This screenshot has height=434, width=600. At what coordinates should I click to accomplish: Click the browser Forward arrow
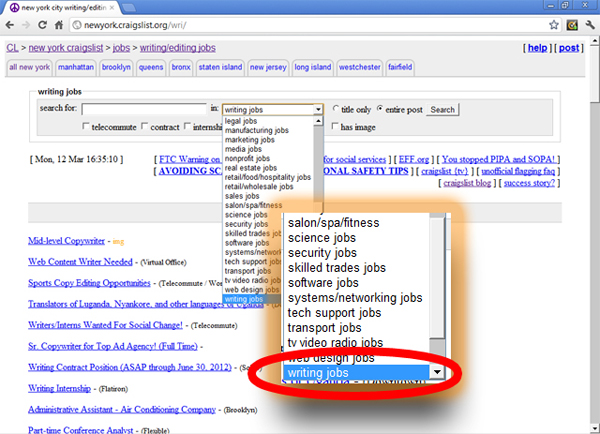click(26, 25)
